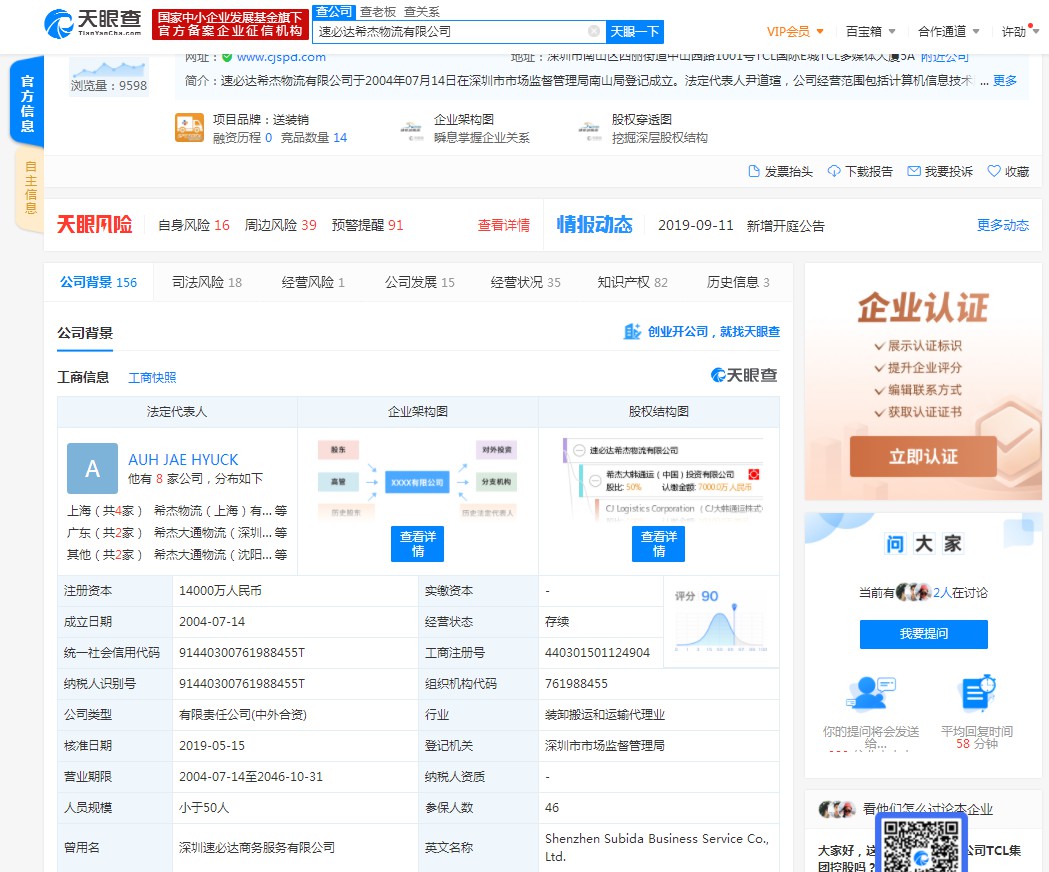This screenshot has width=1049, height=872.
Task: Click 预警提醒 91
Action: pos(367,226)
